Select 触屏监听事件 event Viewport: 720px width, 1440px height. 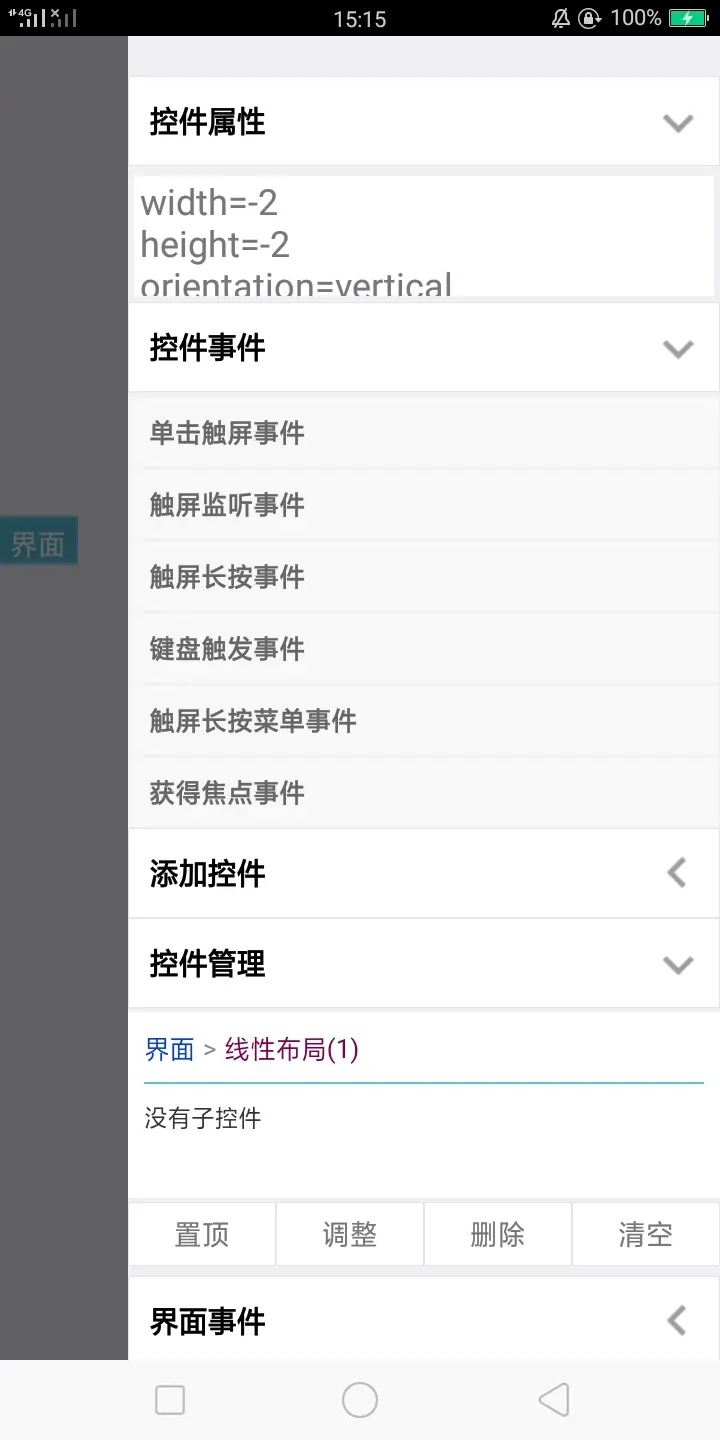click(x=227, y=505)
